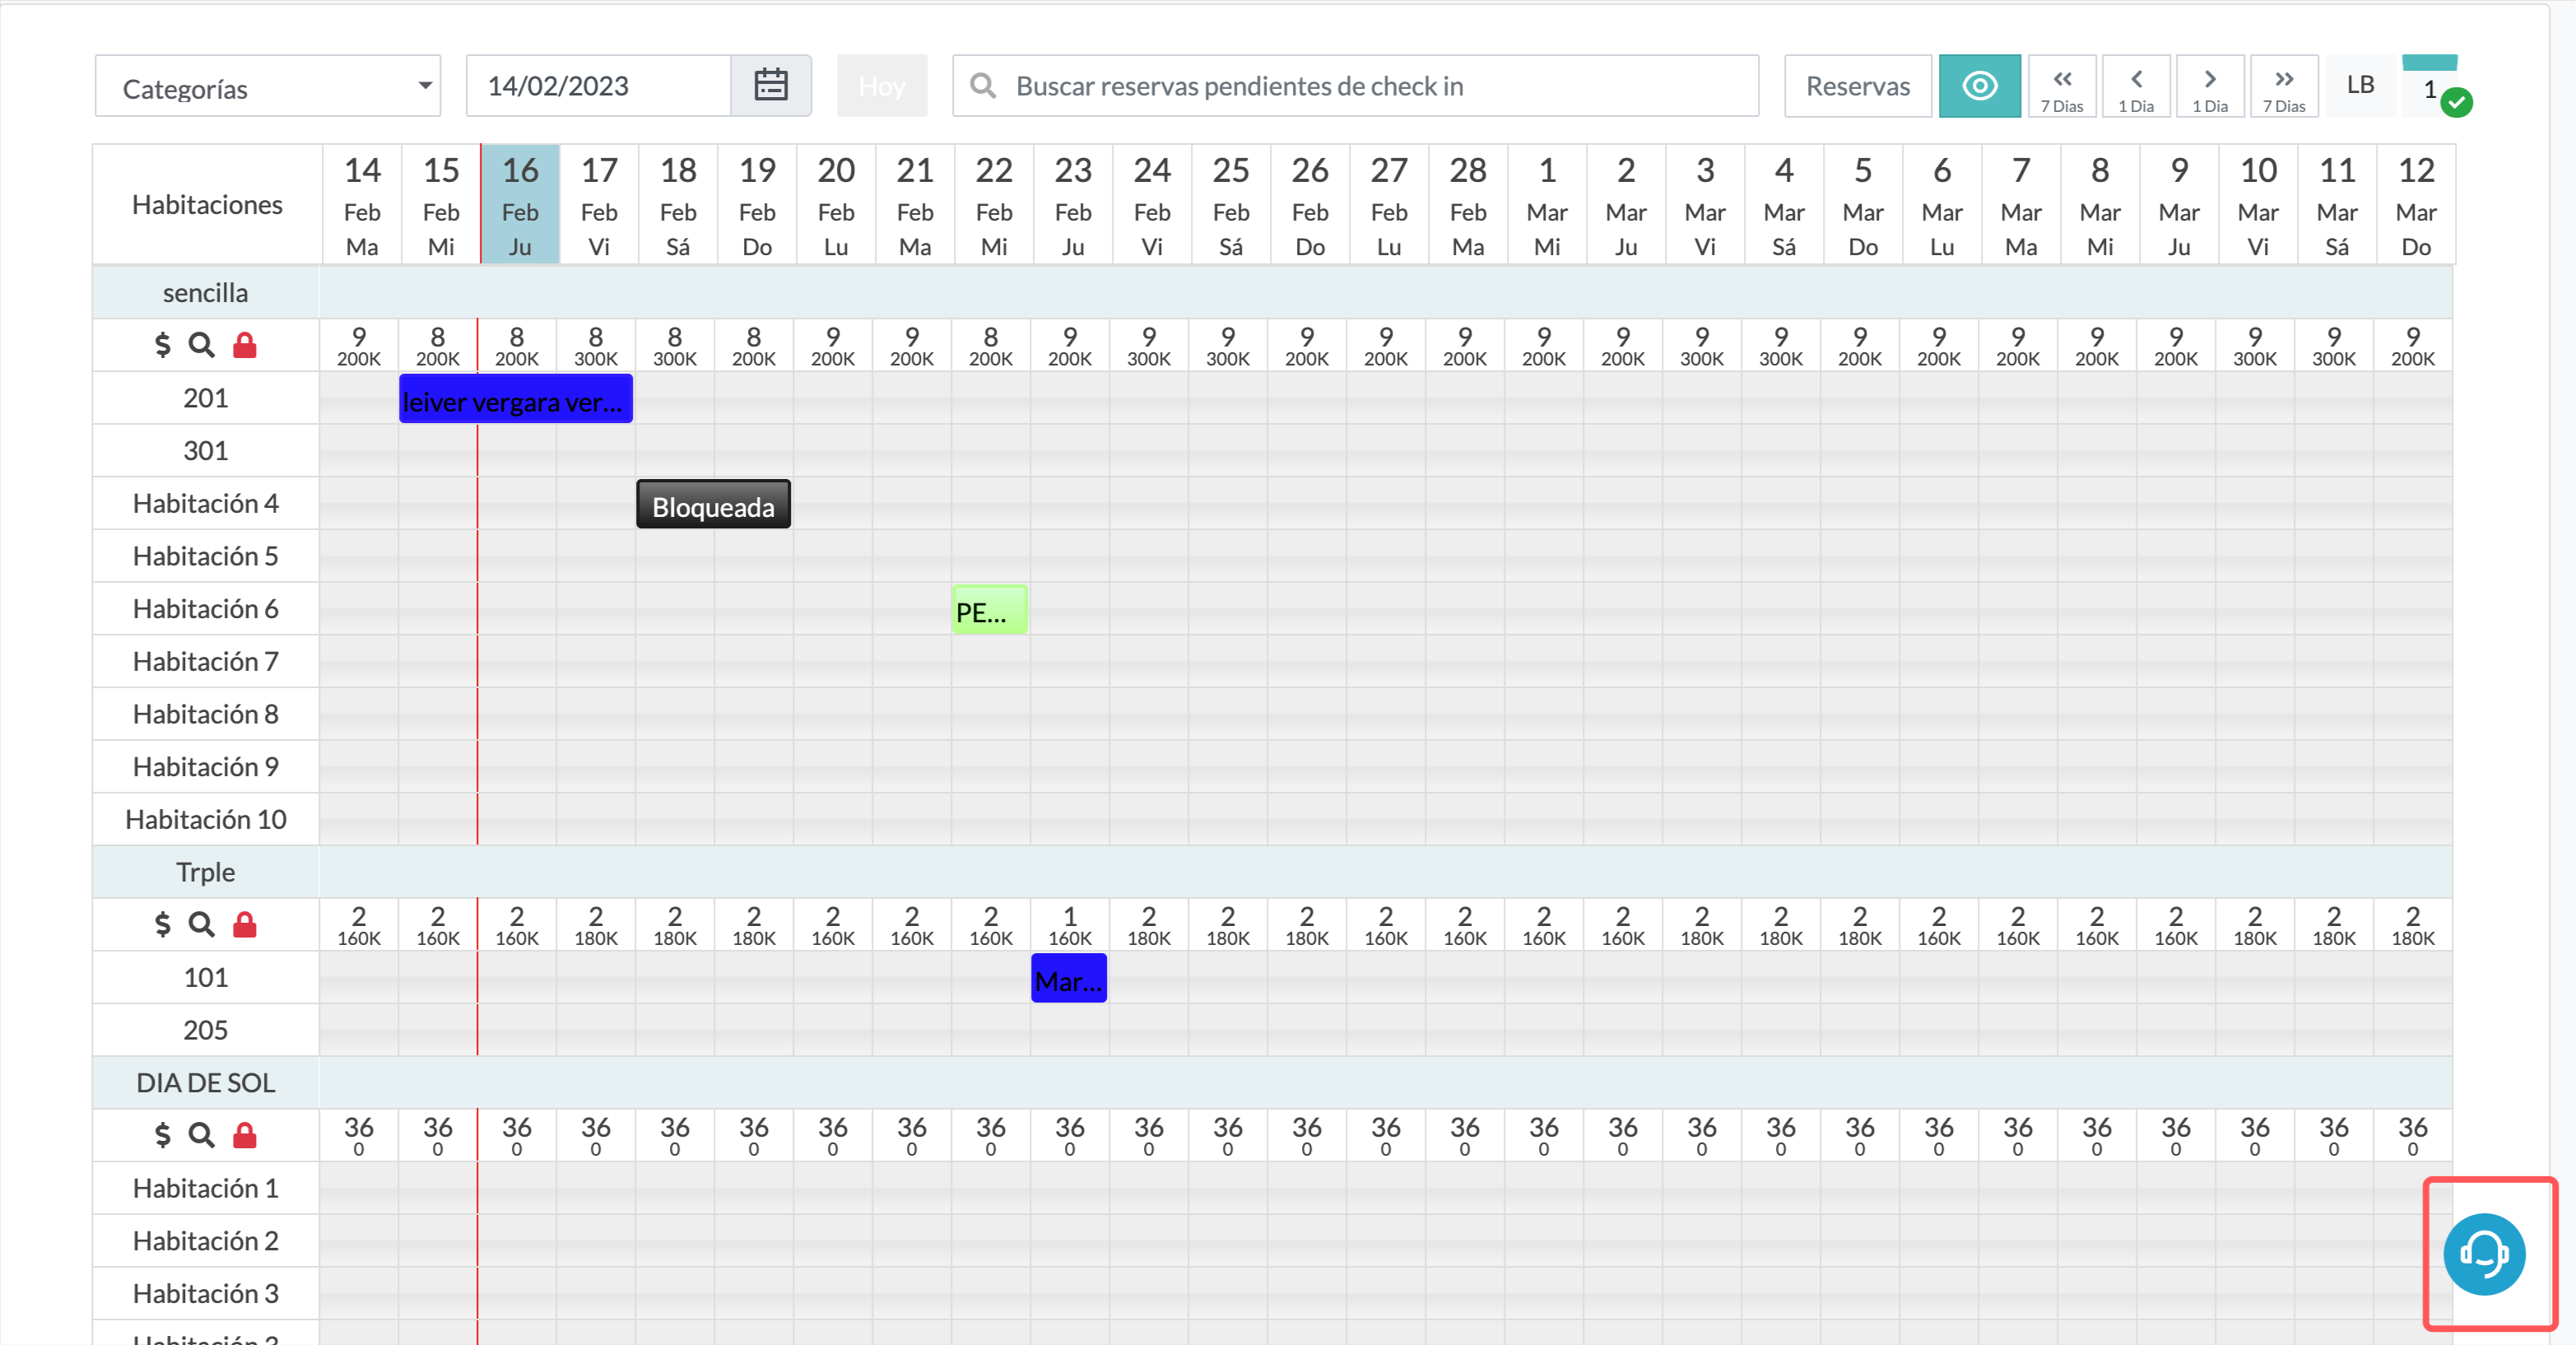Screen dimensions: 2576x1345
Task: Click the DIA DE SOL category header
Action: pyautogui.click(x=206, y=1083)
